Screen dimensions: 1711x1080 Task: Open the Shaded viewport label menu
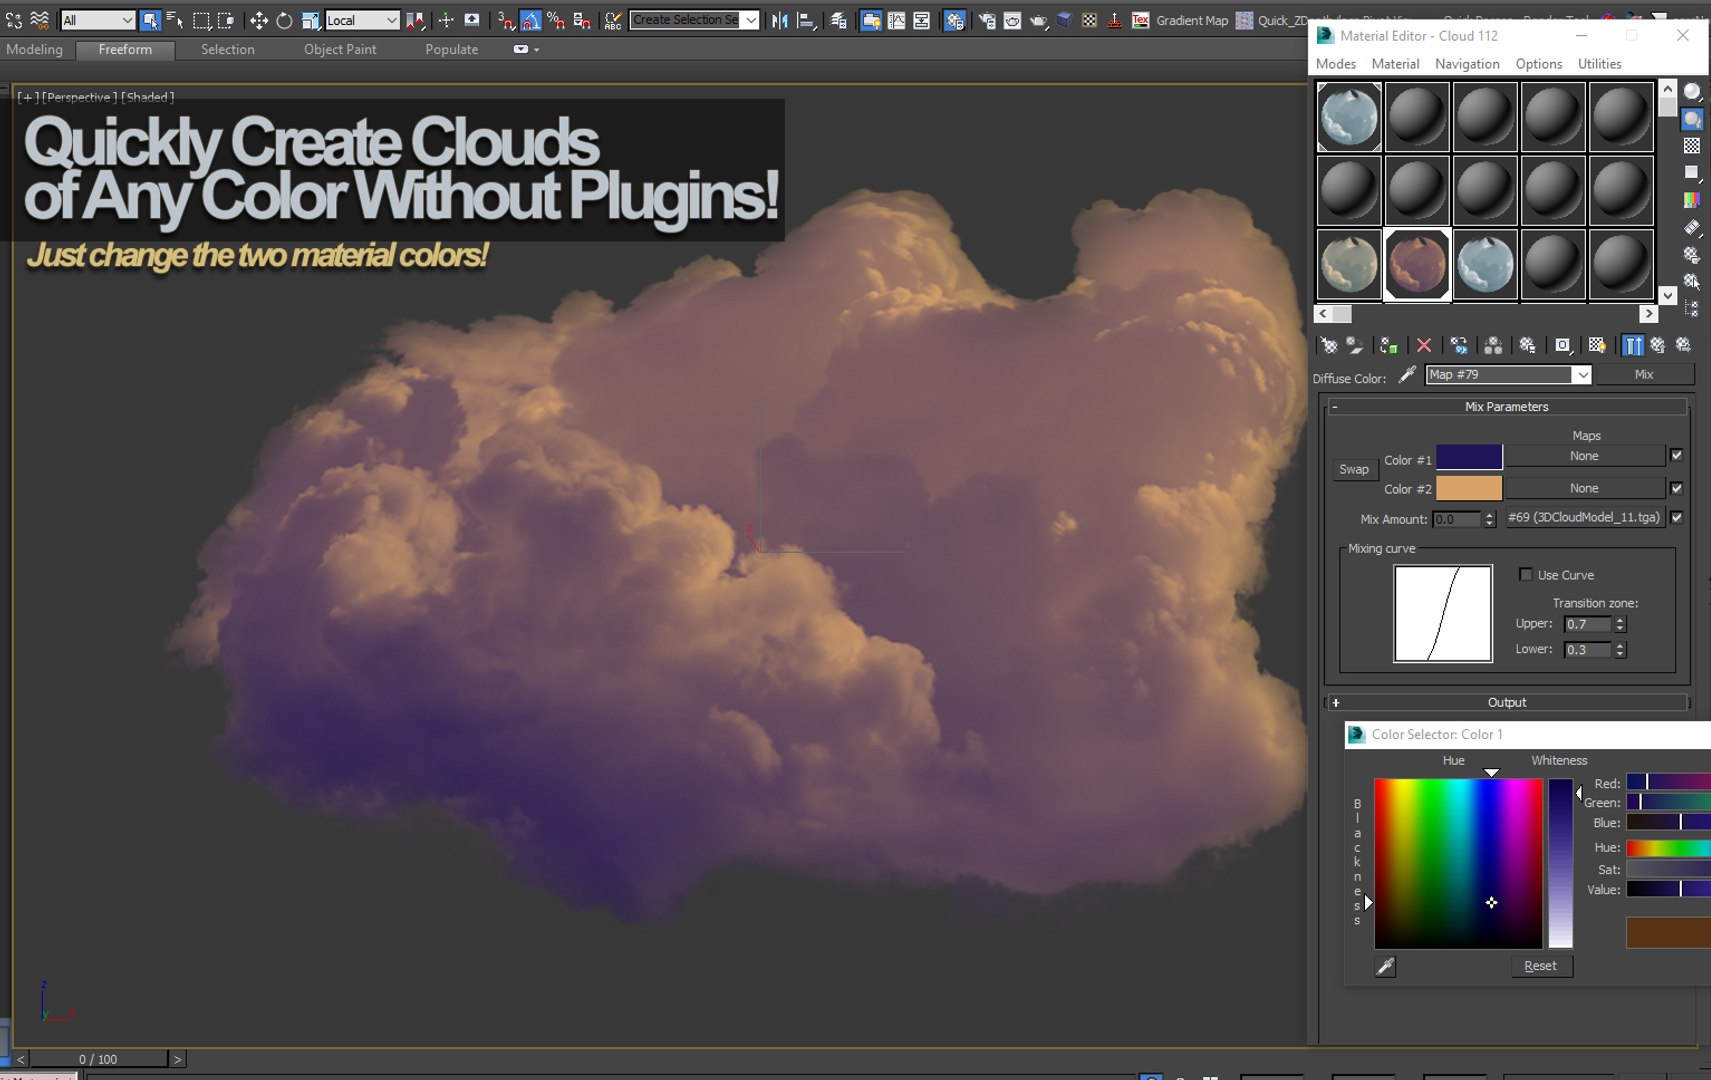[x=147, y=97]
